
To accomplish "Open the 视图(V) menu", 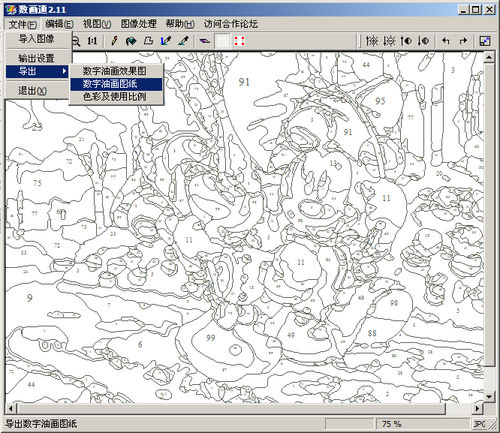I will [x=97, y=24].
